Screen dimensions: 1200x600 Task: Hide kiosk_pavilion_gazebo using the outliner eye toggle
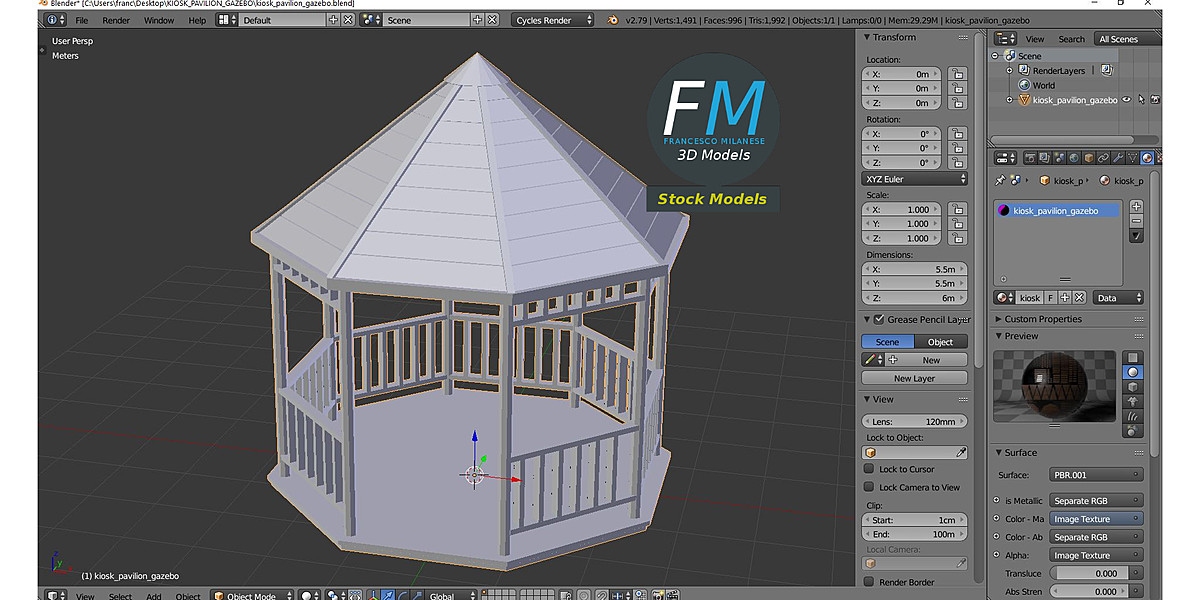(x=1126, y=99)
